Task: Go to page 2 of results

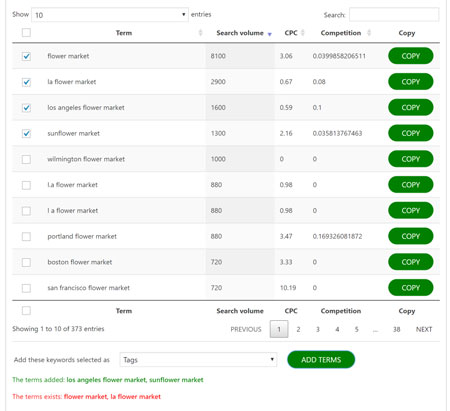Action: (x=298, y=329)
